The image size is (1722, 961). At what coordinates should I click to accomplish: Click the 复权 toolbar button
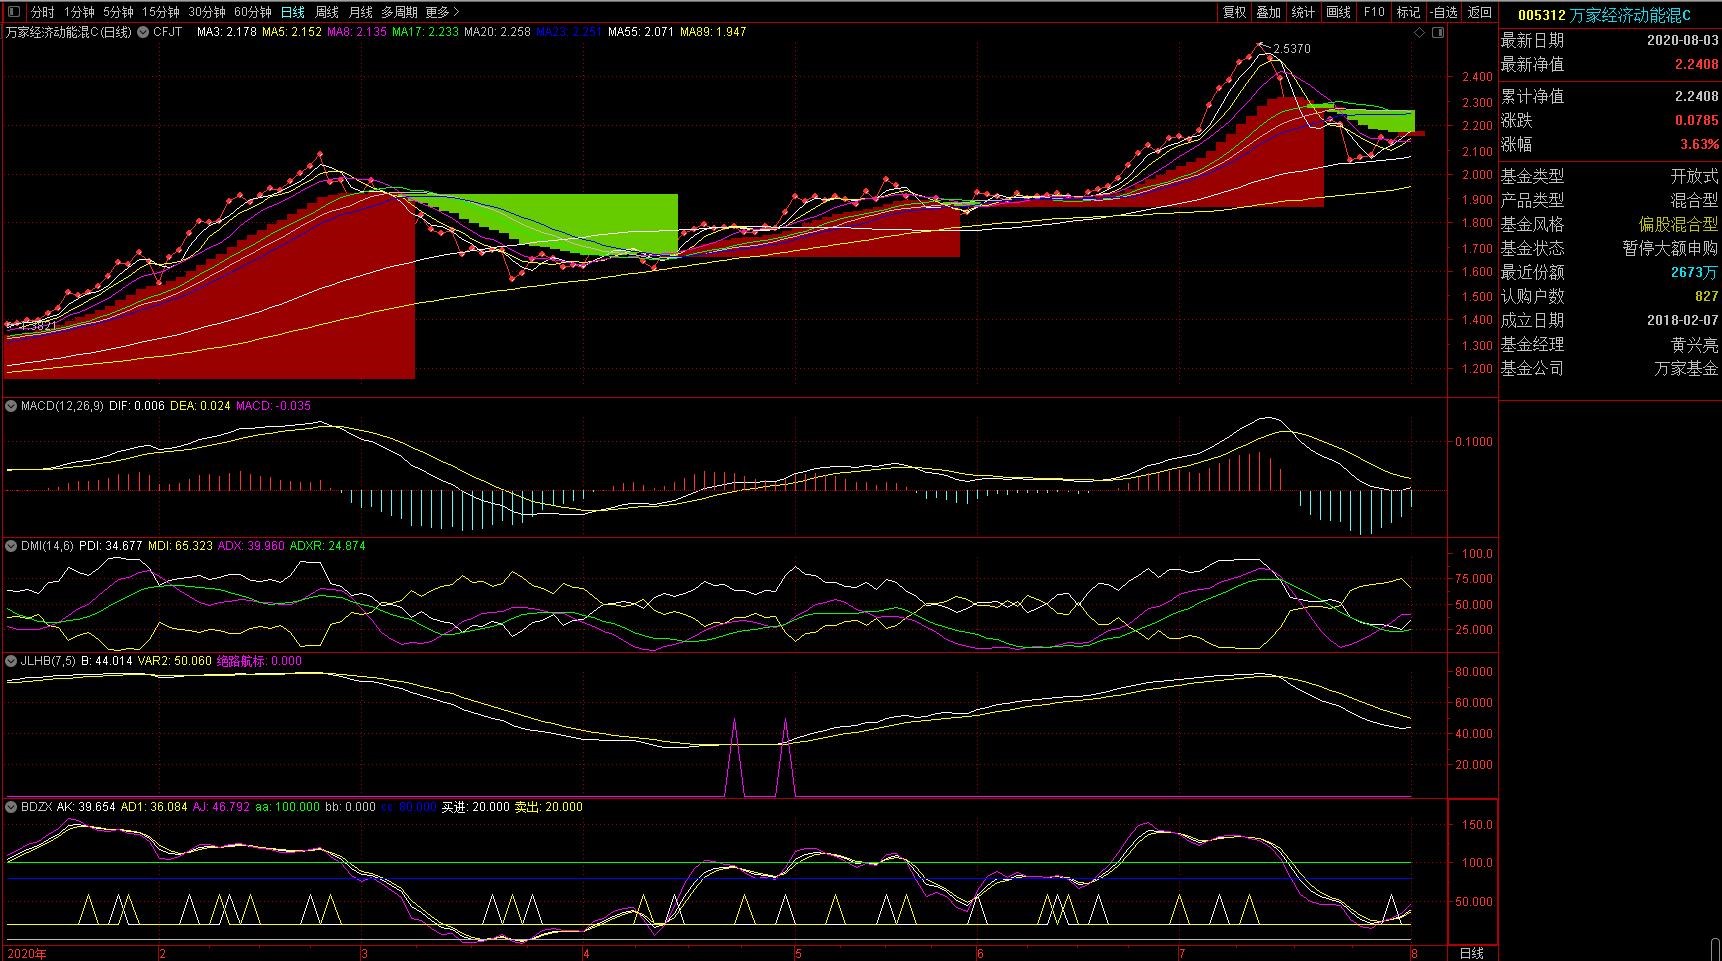(1235, 12)
